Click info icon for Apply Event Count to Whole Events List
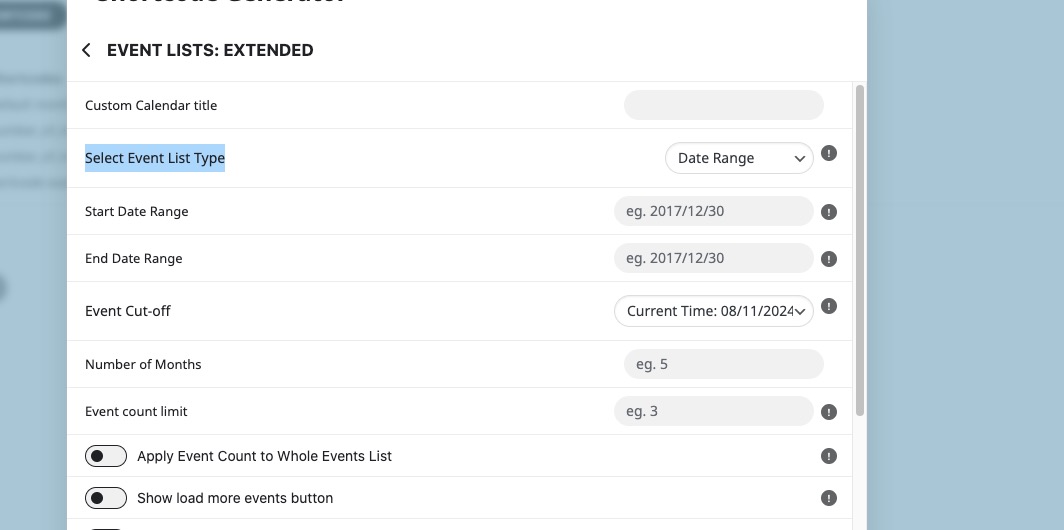The height and width of the screenshot is (530, 1064). [829, 456]
